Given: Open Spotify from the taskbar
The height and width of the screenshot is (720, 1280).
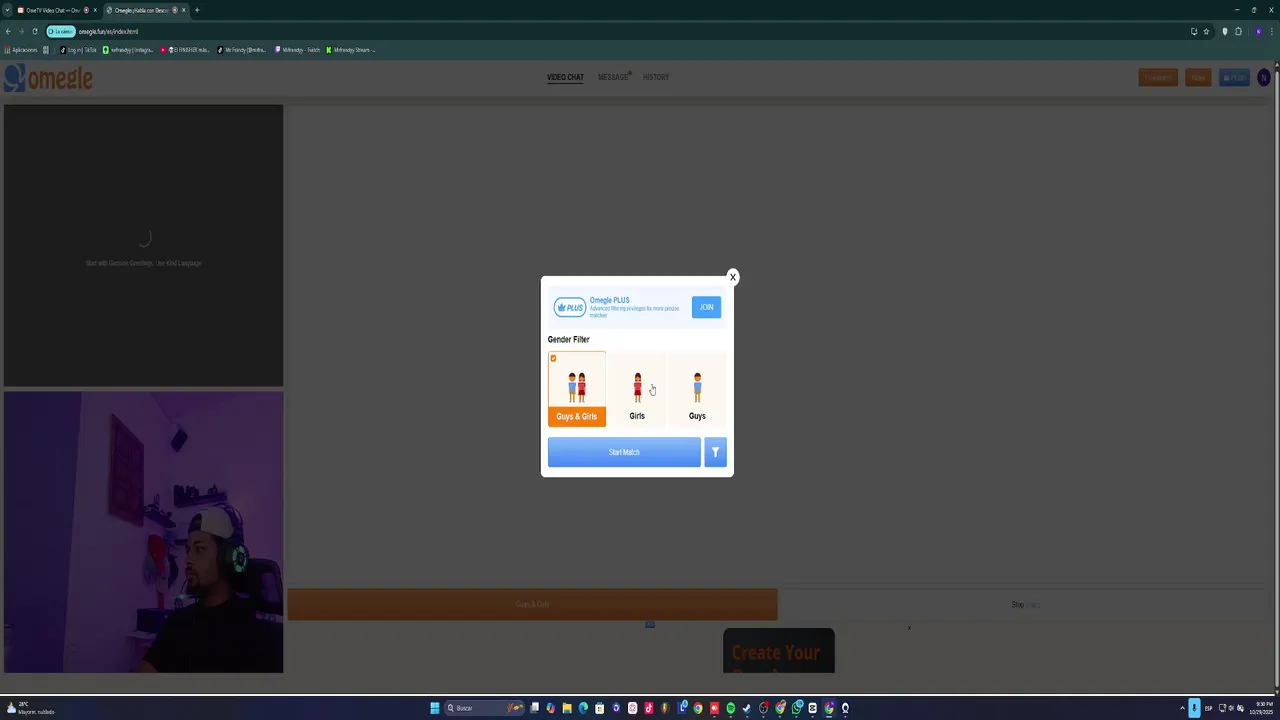Looking at the screenshot, I should [x=731, y=708].
